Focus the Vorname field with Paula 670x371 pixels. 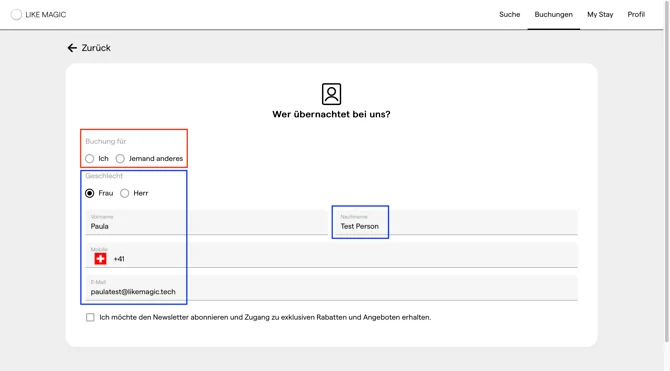point(206,222)
